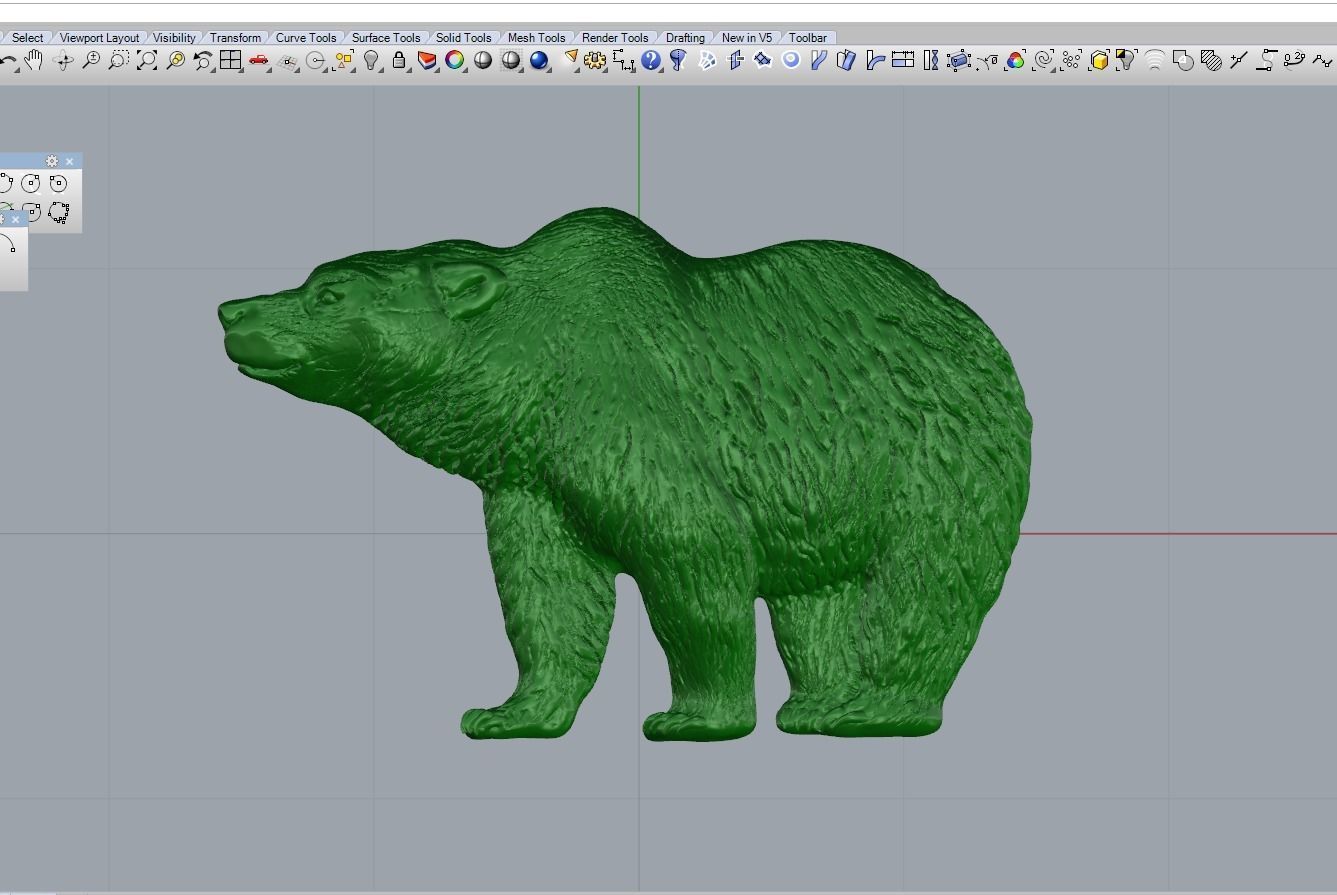1337x895 pixels.
Task: Open the gear Options icon
Action: tap(595, 61)
